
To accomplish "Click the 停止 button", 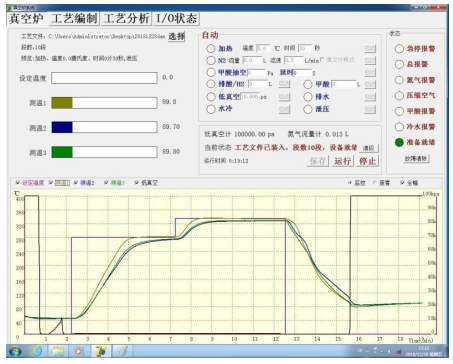I will pos(367,161).
